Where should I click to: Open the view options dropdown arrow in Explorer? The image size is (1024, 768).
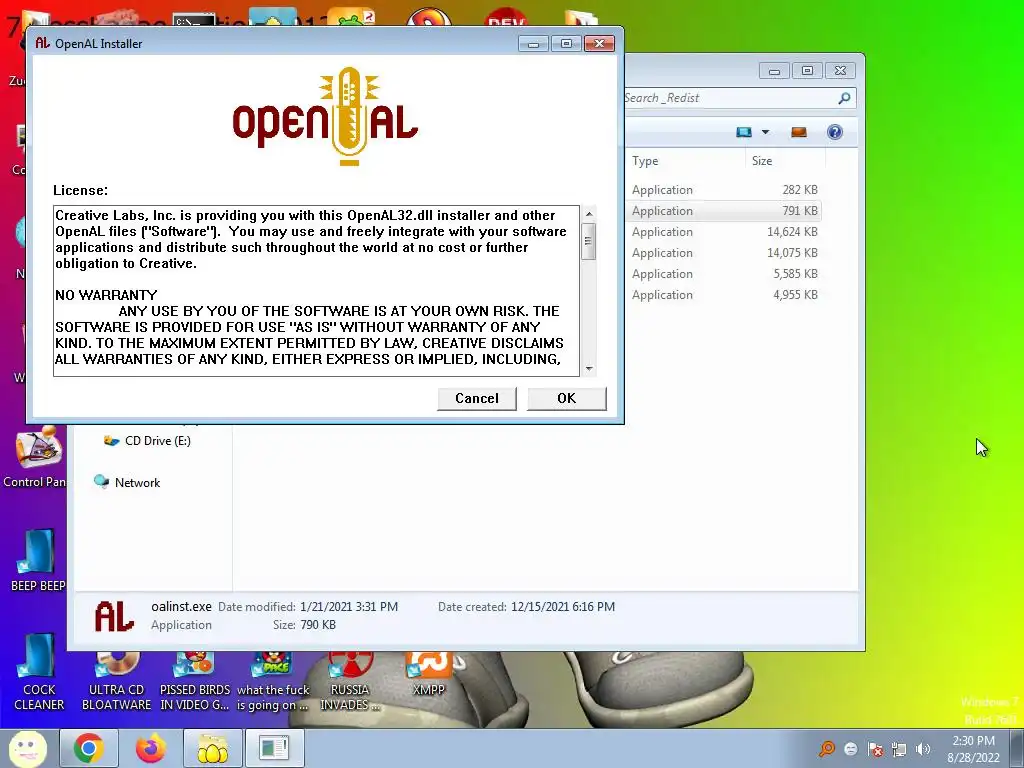click(x=765, y=132)
